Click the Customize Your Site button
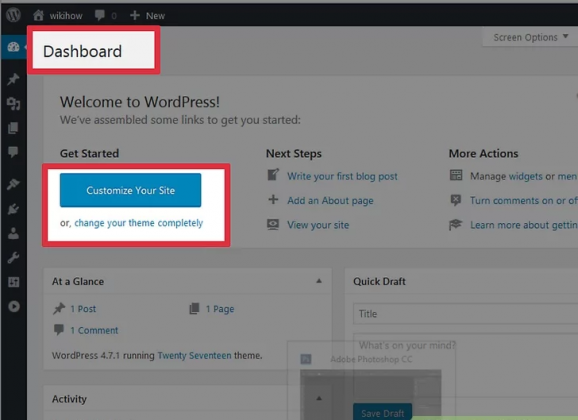 [x=130, y=190]
